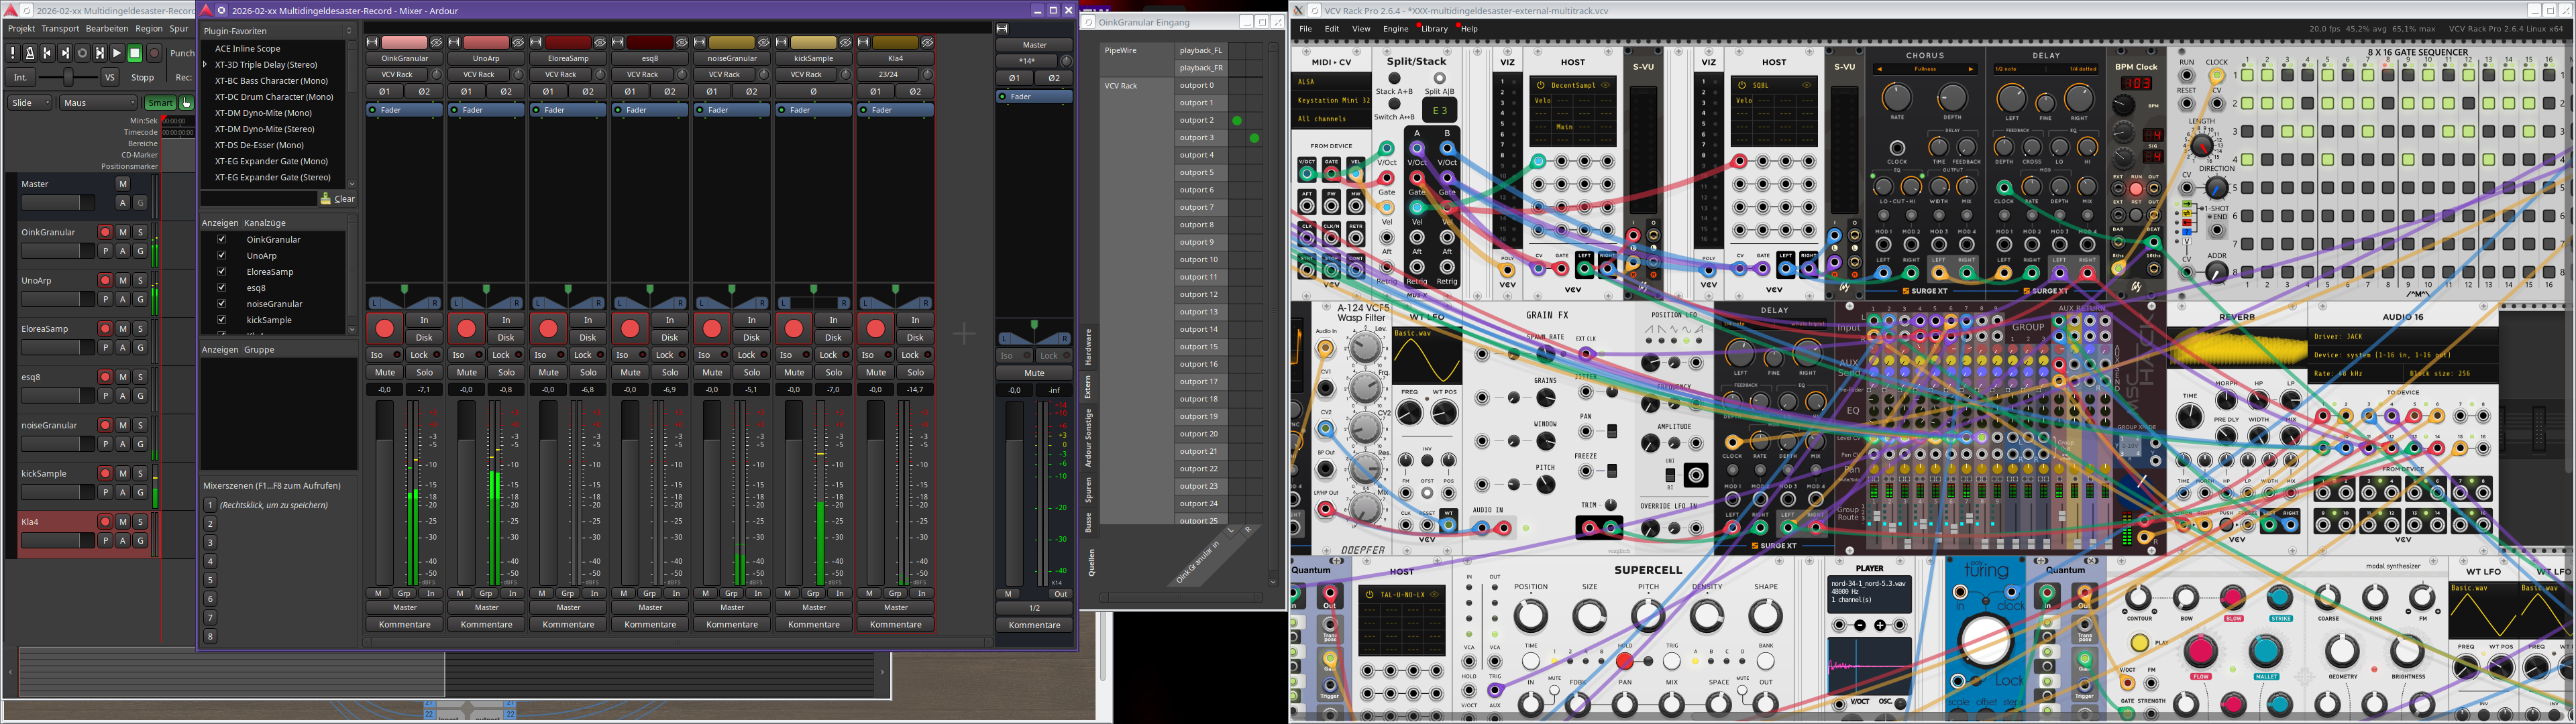Open the Transport menu in Ardour
The width and height of the screenshot is (2576, 724).
(60, 29)
